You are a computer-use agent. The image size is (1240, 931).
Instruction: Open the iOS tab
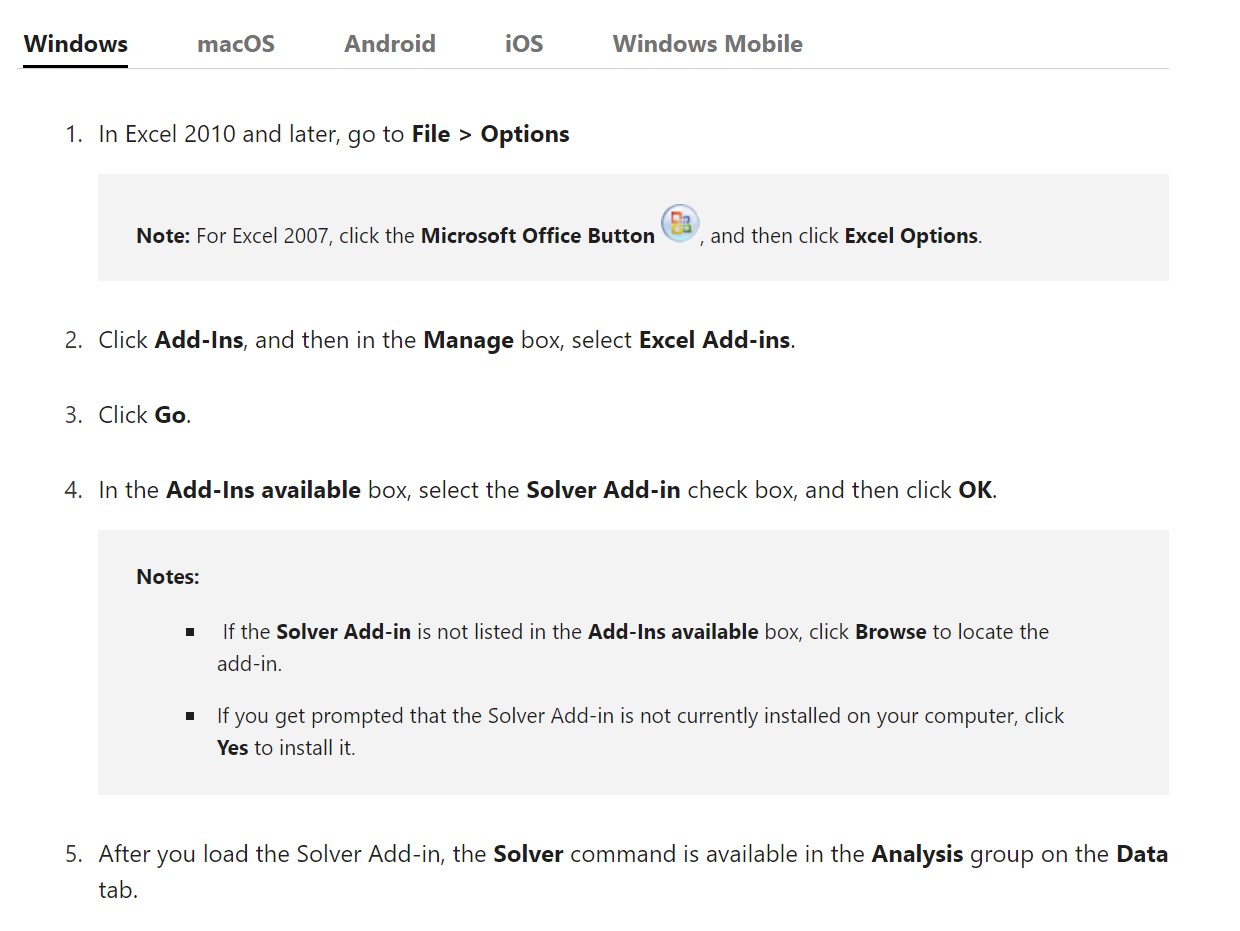click(x=524, y=43)
